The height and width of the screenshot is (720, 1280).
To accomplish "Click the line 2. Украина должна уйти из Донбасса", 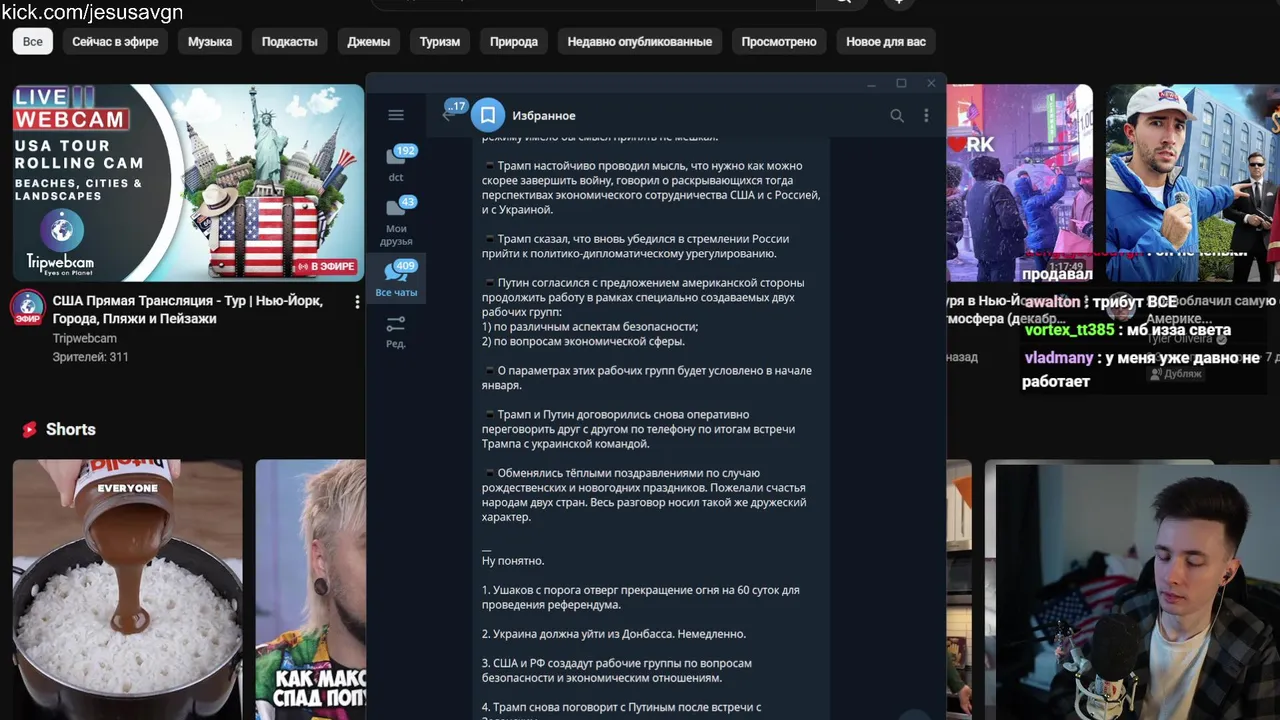I will click(614, 634).
